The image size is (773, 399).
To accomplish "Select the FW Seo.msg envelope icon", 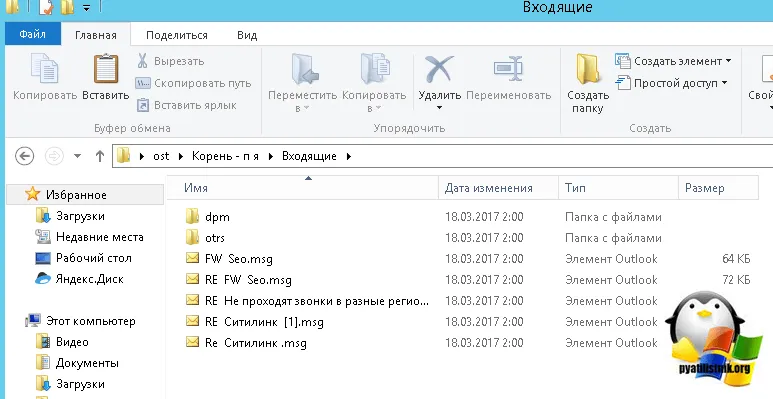I will pos(192,258).
